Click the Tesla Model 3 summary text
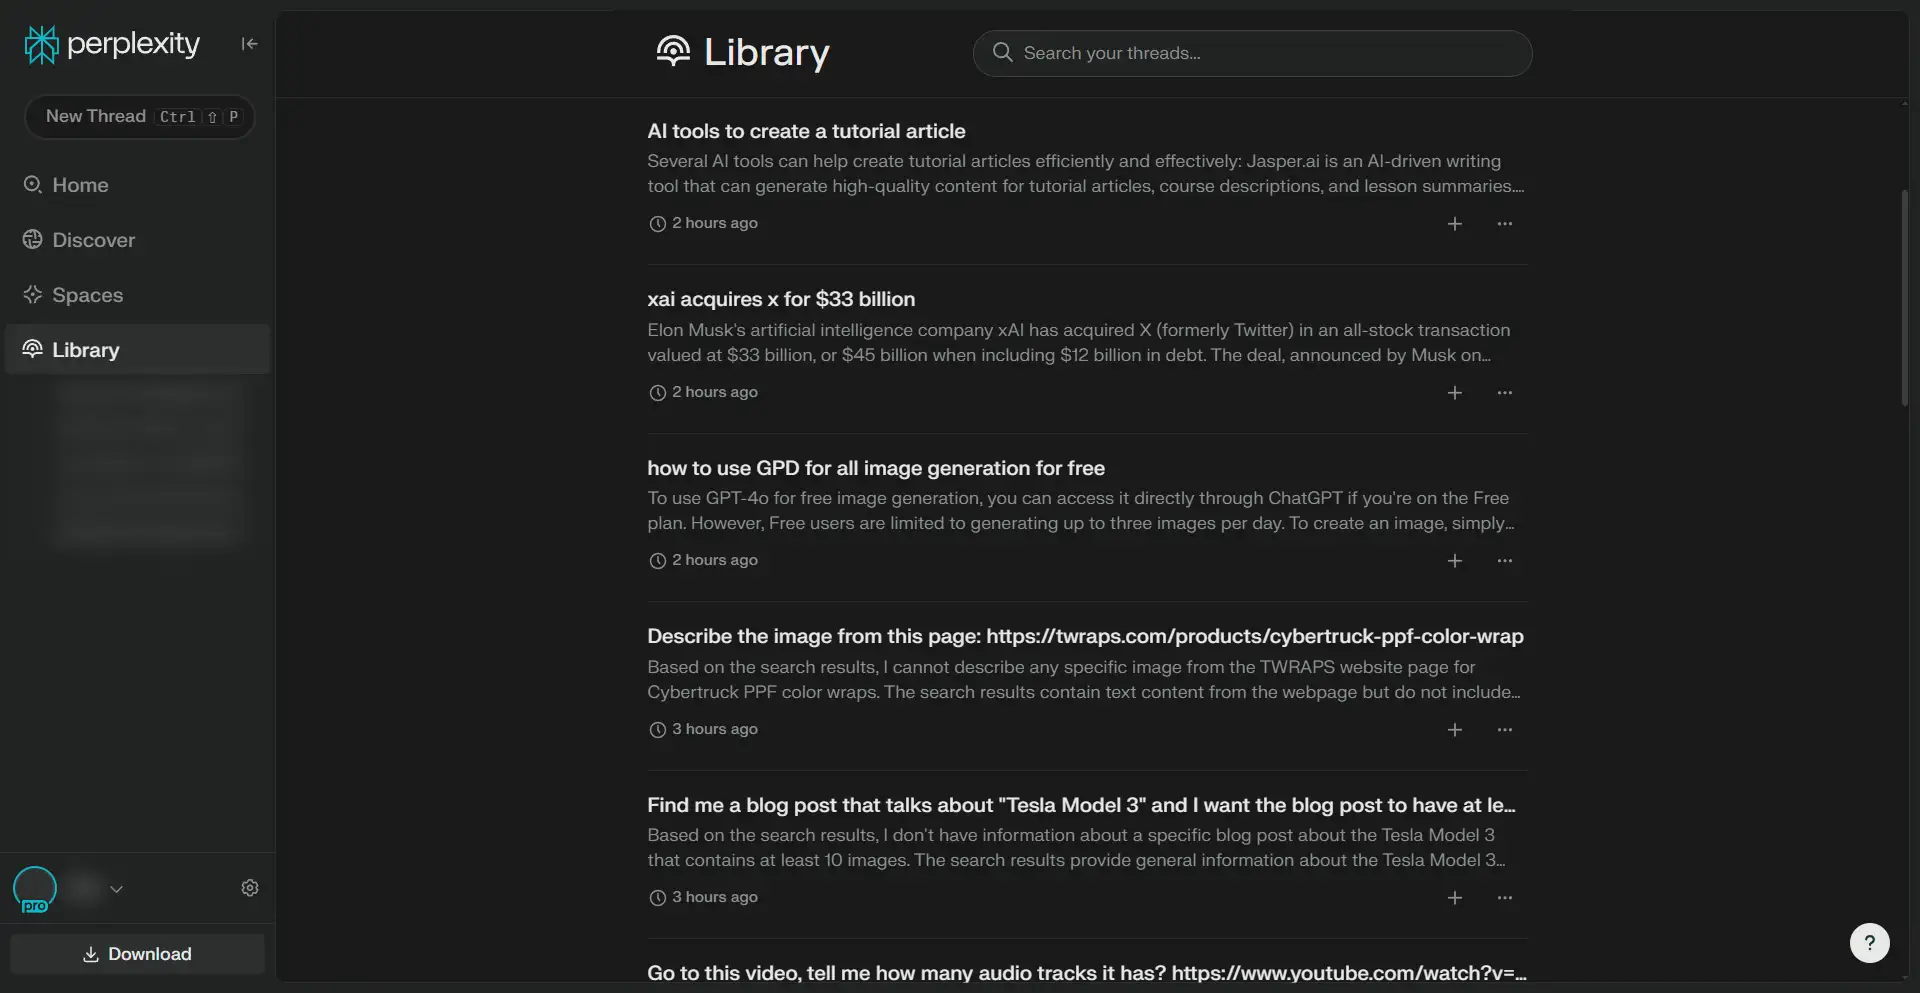Viewport: 1920px width, 993px height. 1075,847
